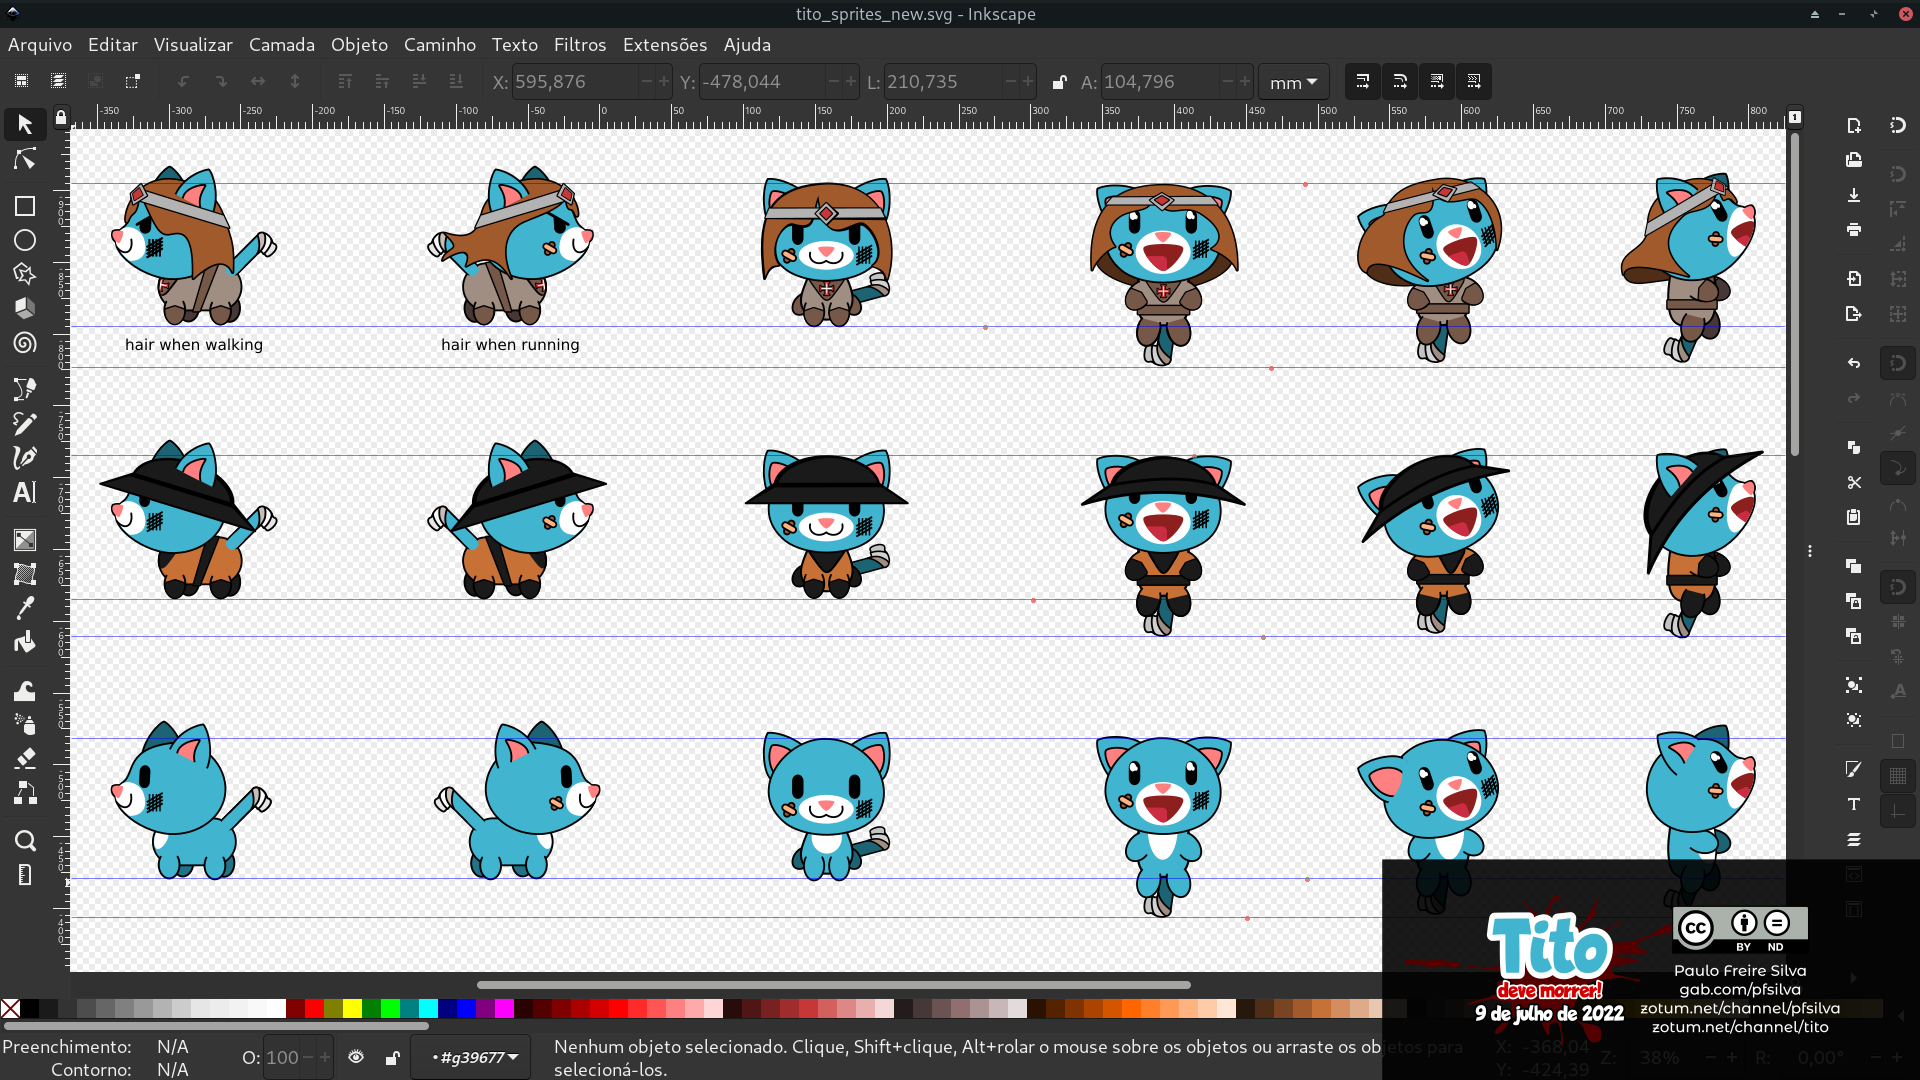Select the Node editing tool
The image size is (1920, 1080).
[24, 160]
